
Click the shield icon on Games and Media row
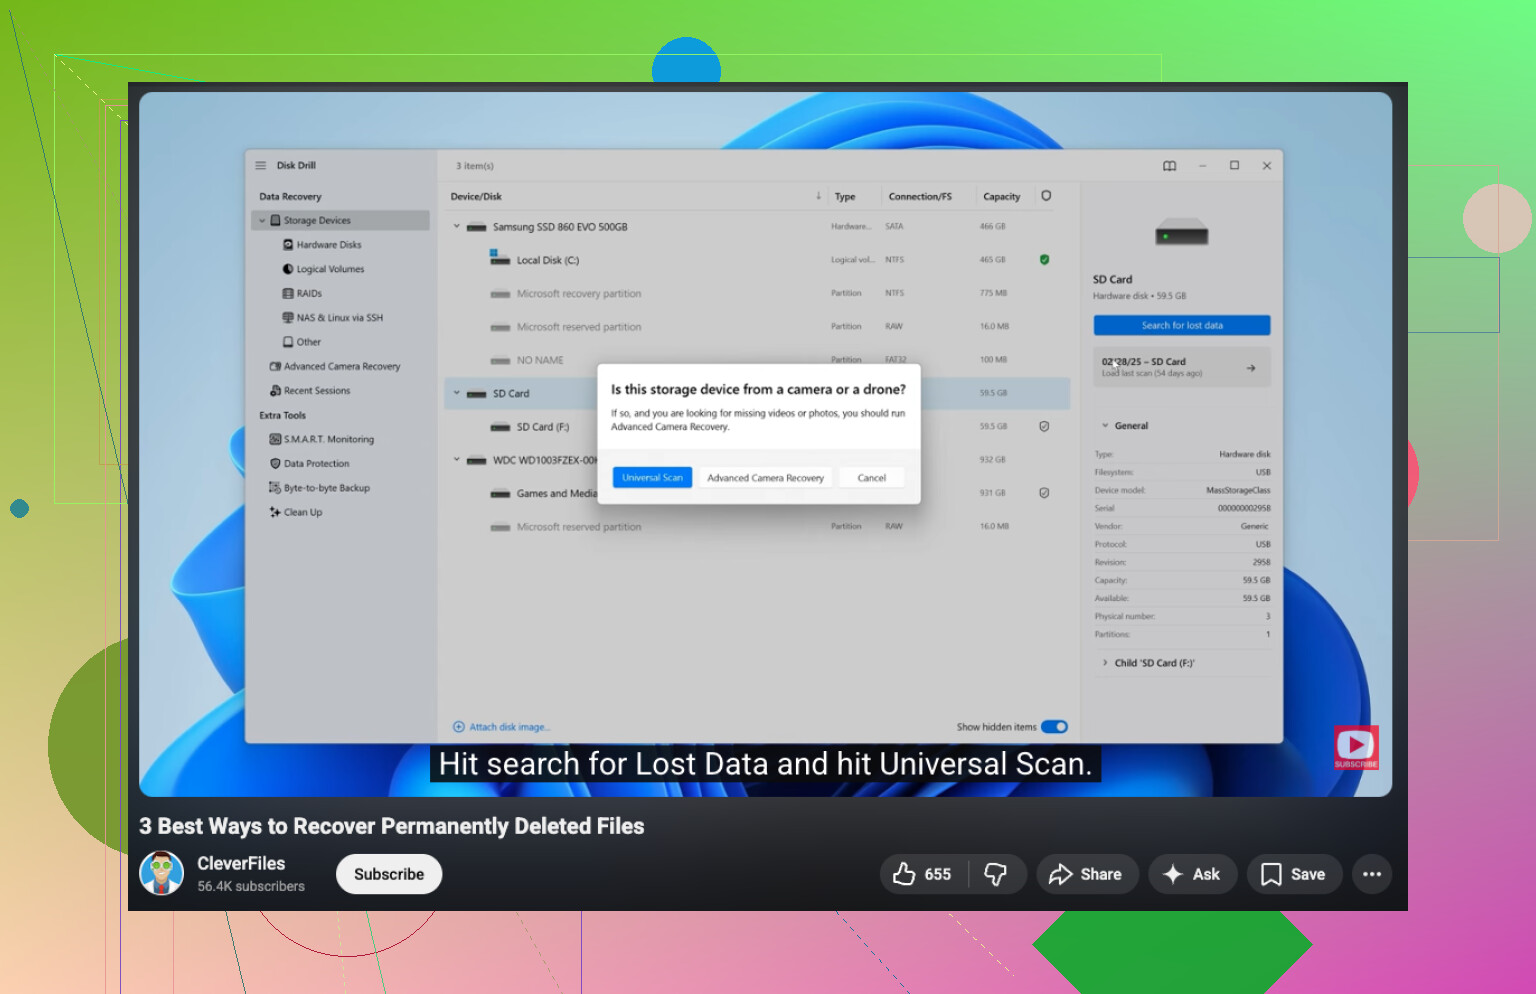tap(1044, 493)
